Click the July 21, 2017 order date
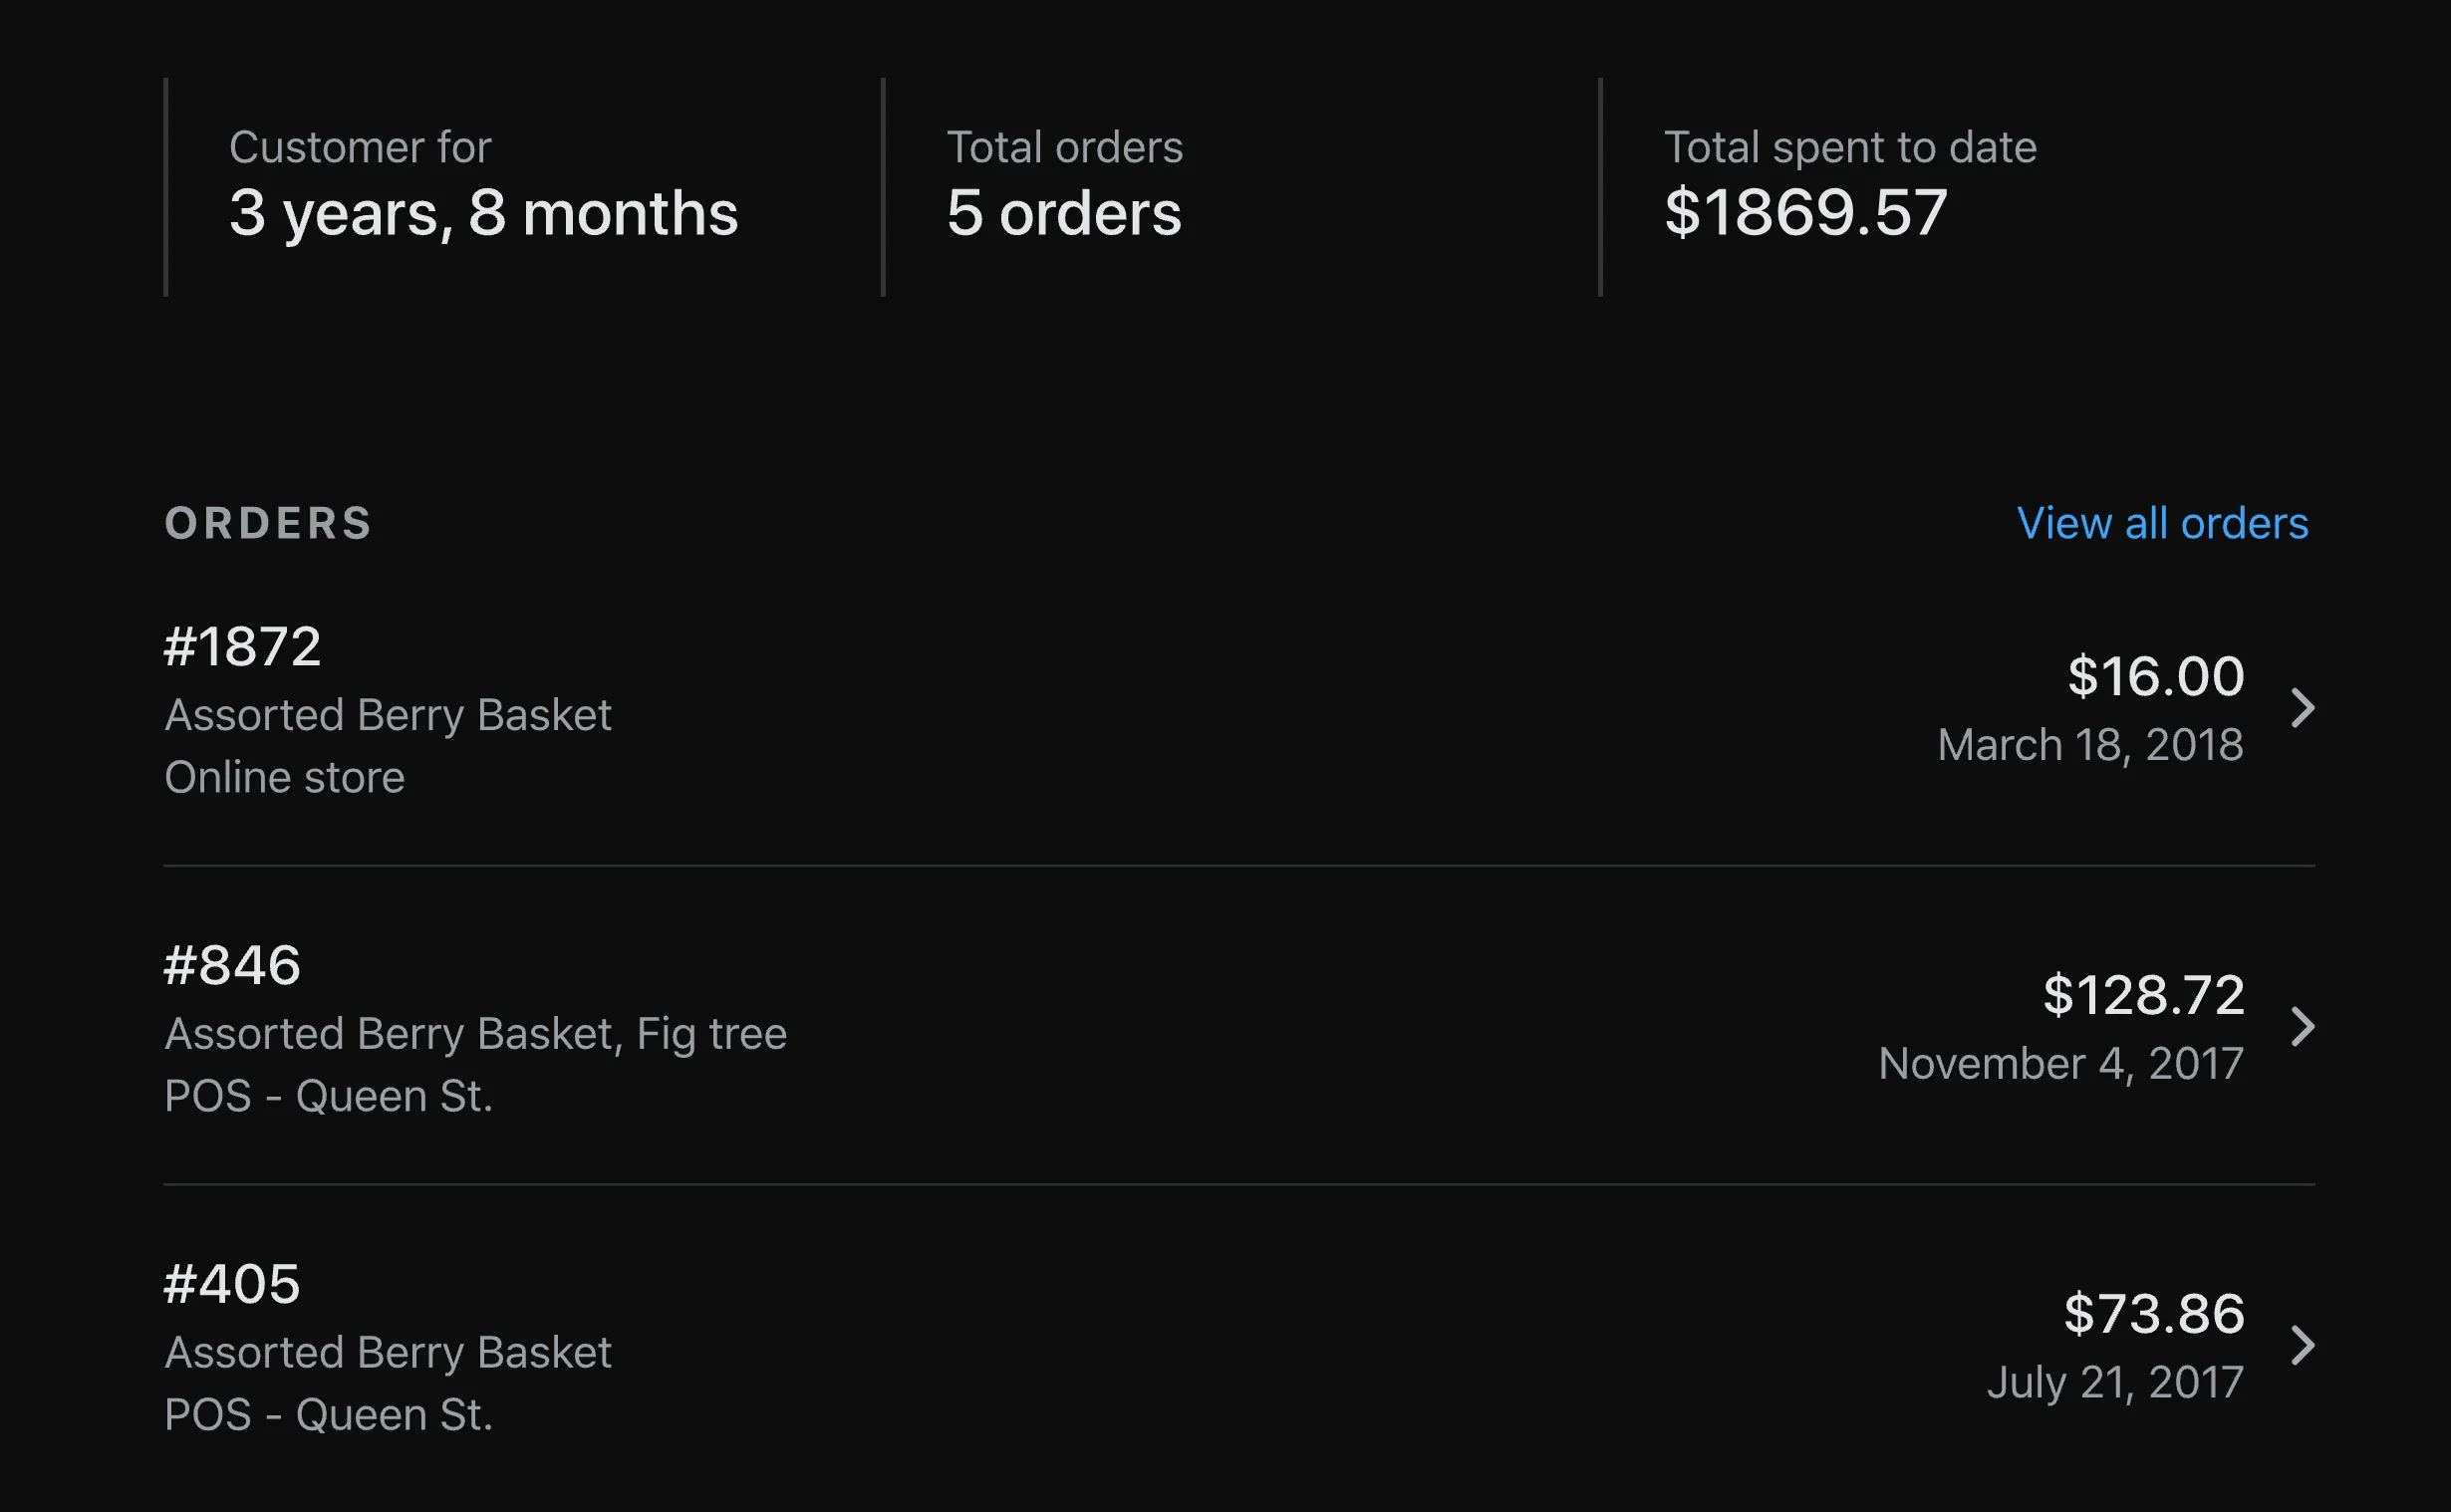Screen dimensions: 2451x1512 point(2114,1382)
